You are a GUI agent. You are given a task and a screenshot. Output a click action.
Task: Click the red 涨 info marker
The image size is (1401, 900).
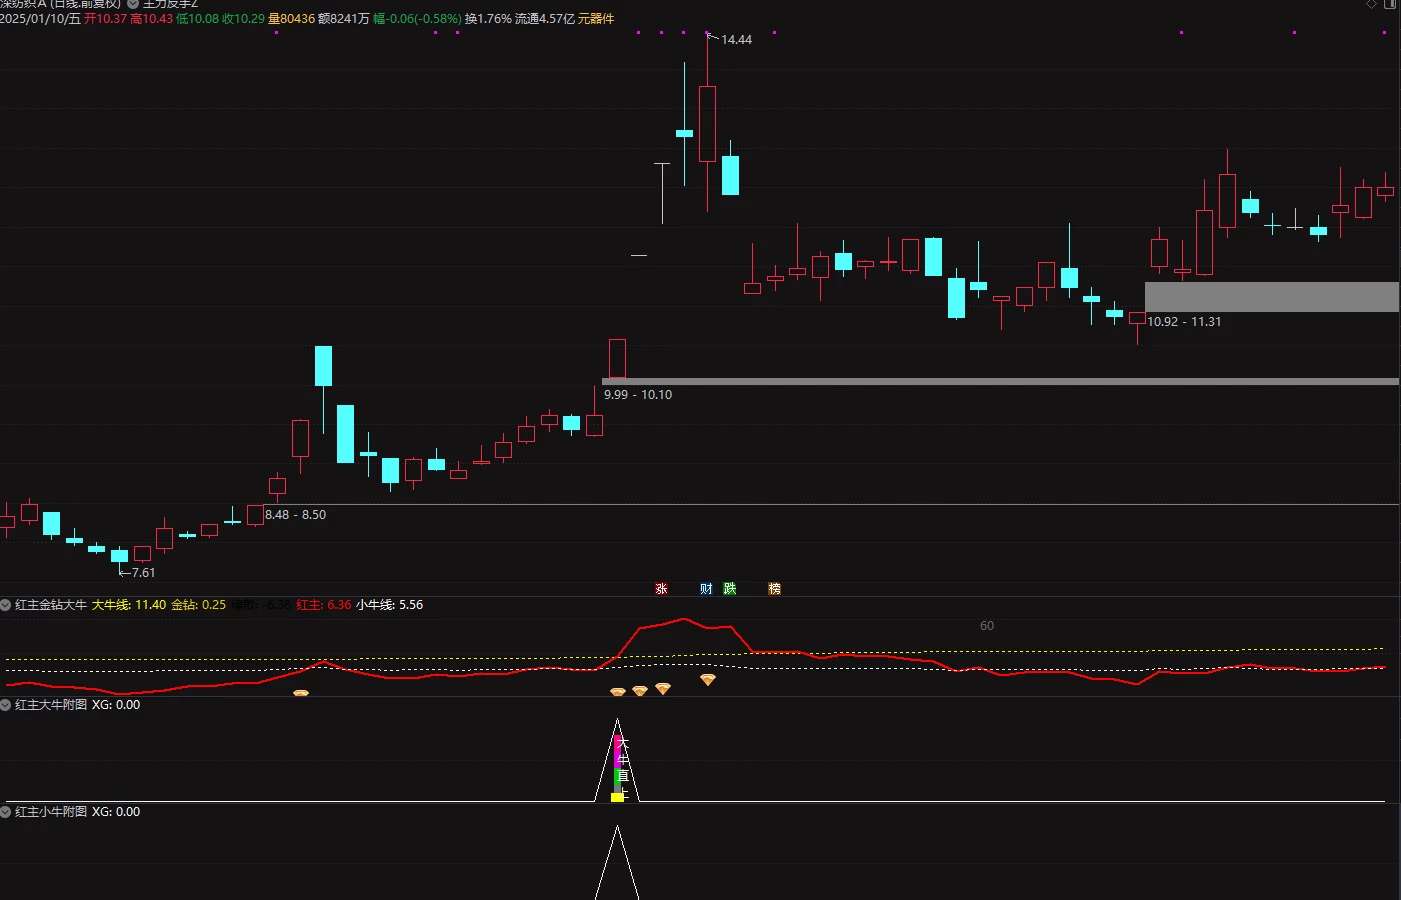coord(661,589)
